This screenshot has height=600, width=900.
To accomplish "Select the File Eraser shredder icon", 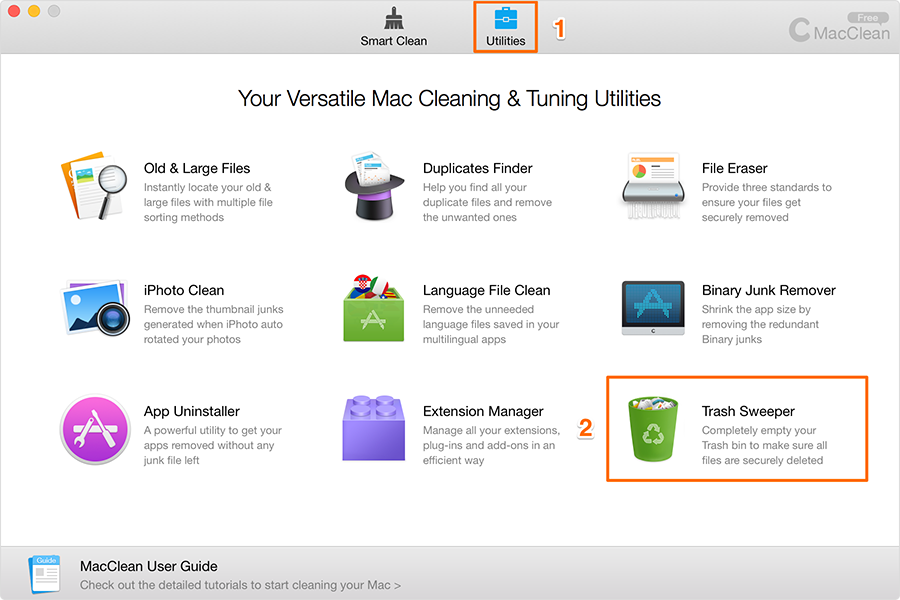I will [653, 185].
